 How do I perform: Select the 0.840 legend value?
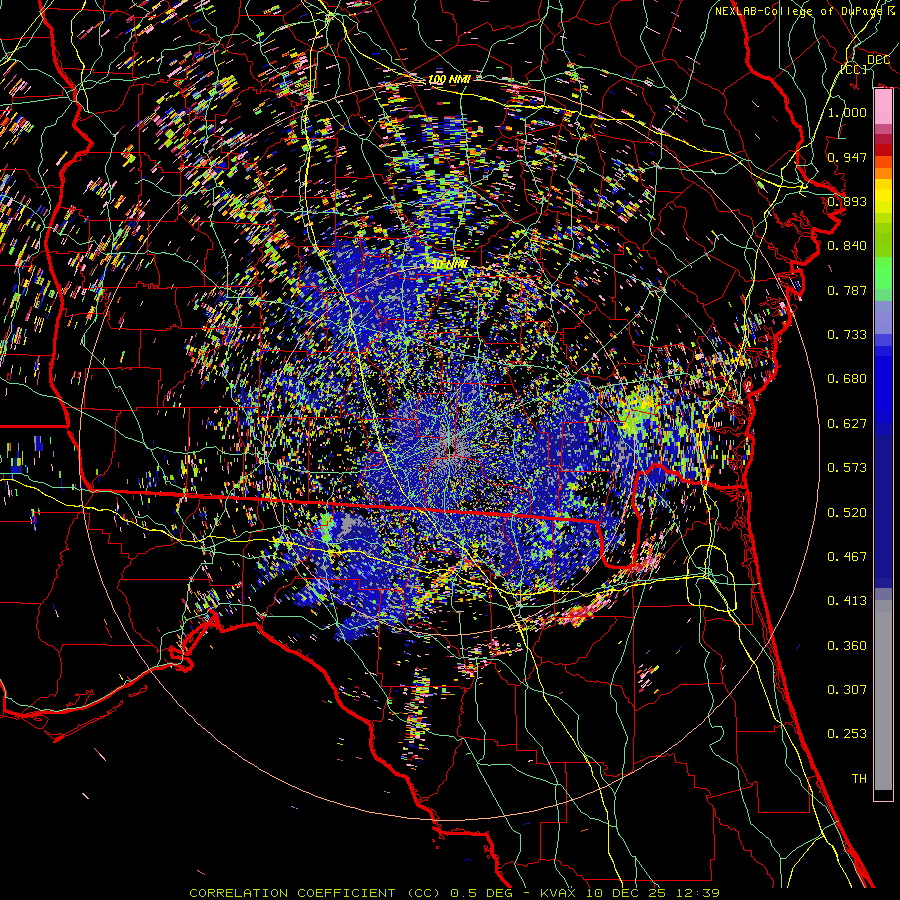click(x=847, y=246)
